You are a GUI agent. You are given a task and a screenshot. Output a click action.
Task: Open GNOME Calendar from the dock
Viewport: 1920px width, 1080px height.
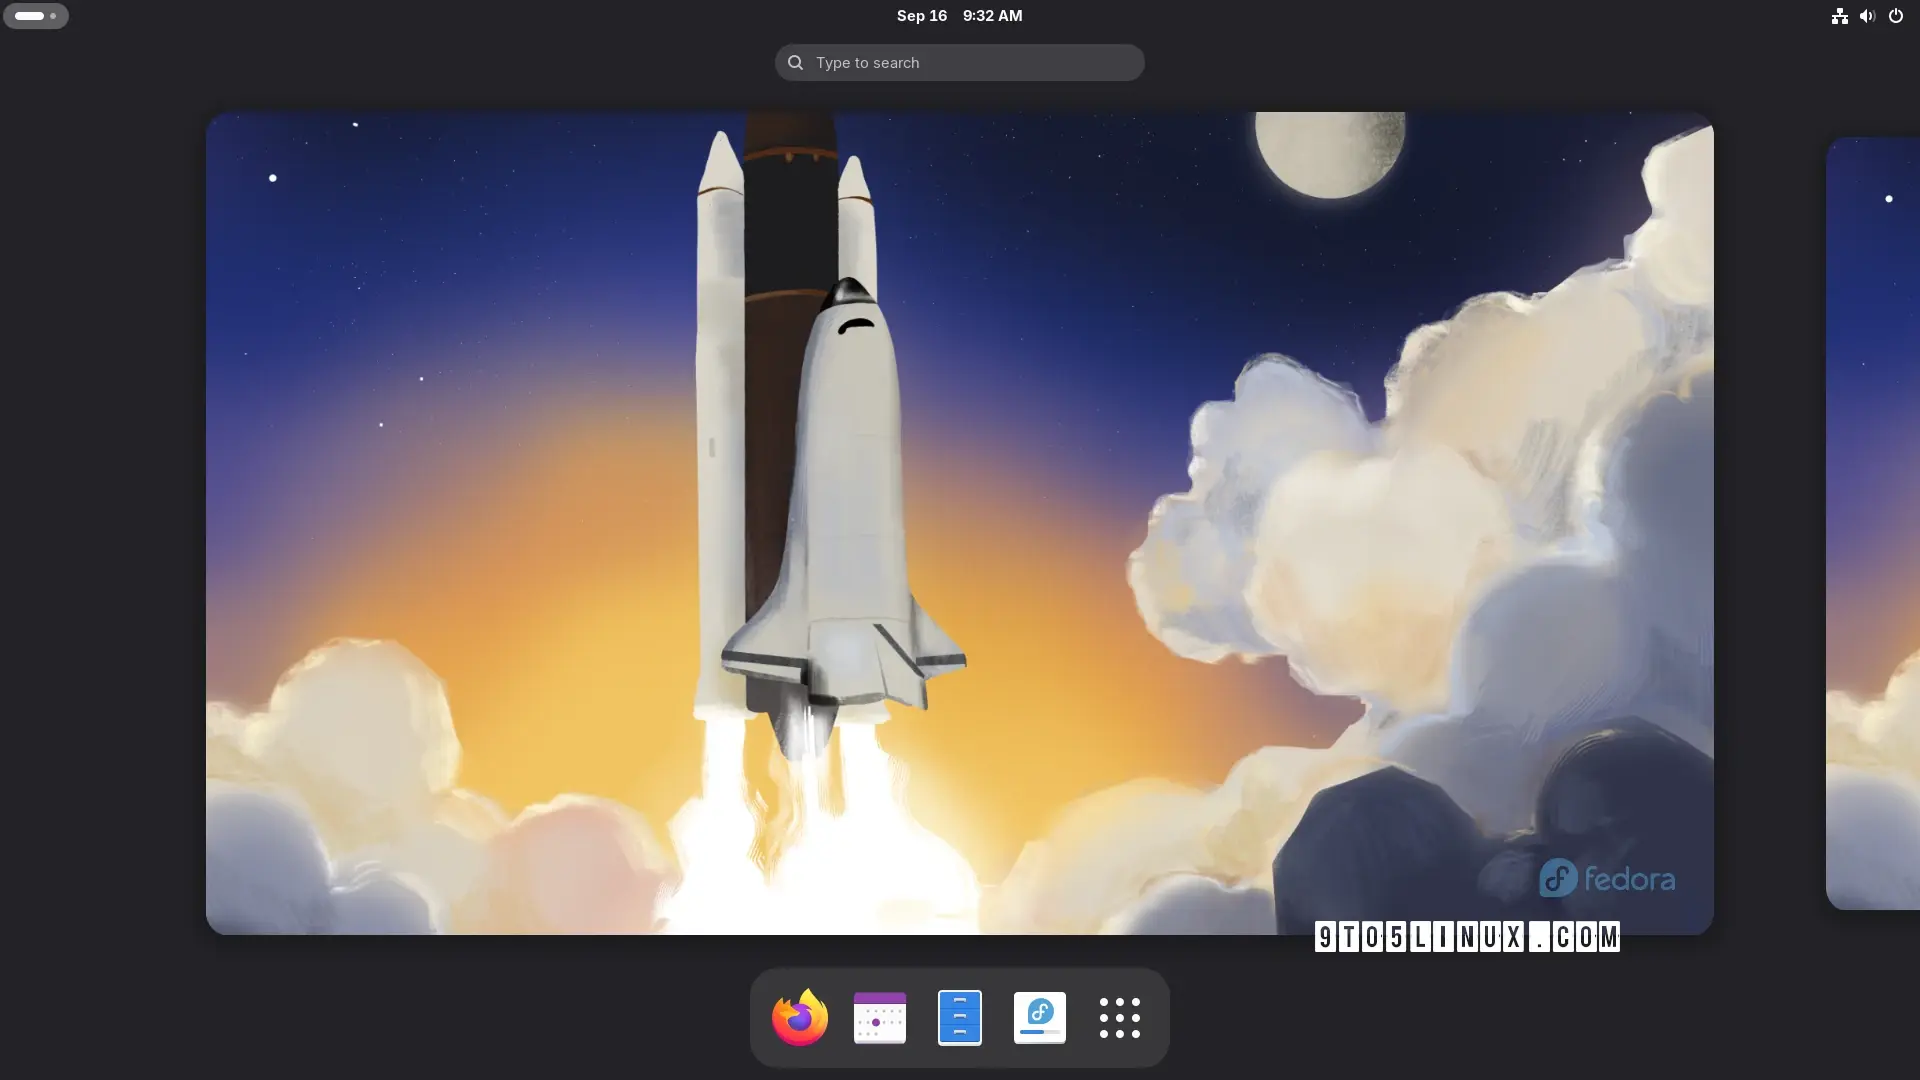pos(879,1018)
